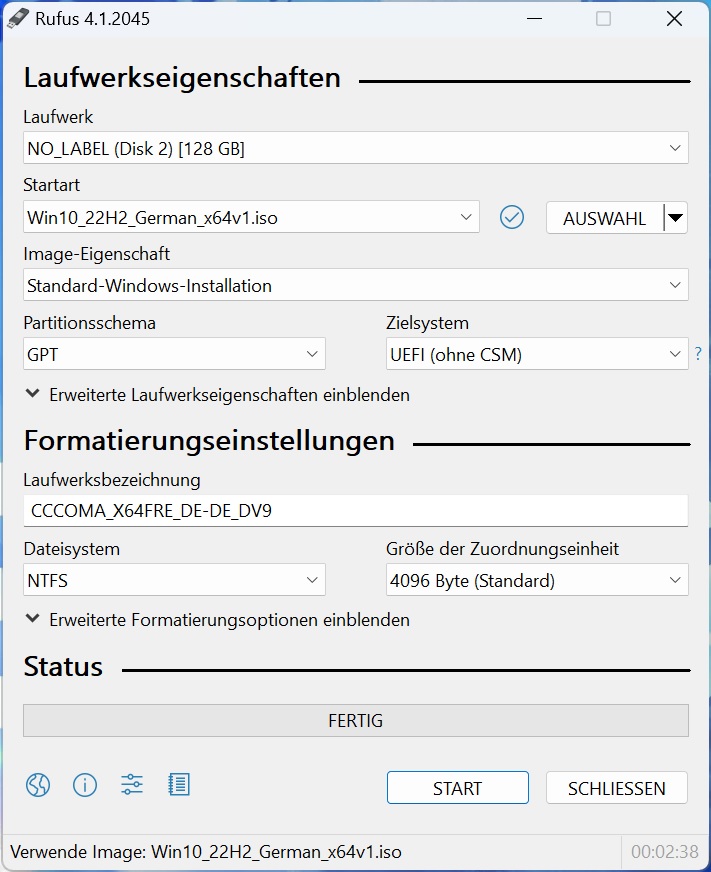Expand Erweiterte Laufwerkseigenschaften einblenden
Viewport: 711px width, 872px height.
(x=218, y=395)
